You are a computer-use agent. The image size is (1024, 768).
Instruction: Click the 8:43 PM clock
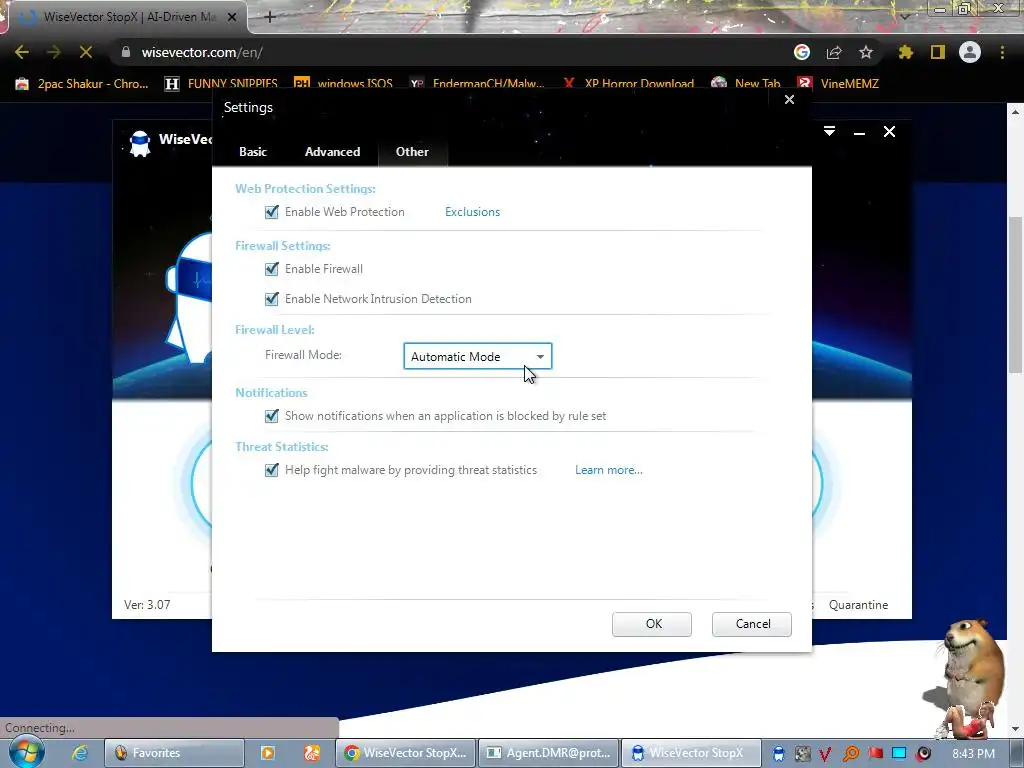973,754
